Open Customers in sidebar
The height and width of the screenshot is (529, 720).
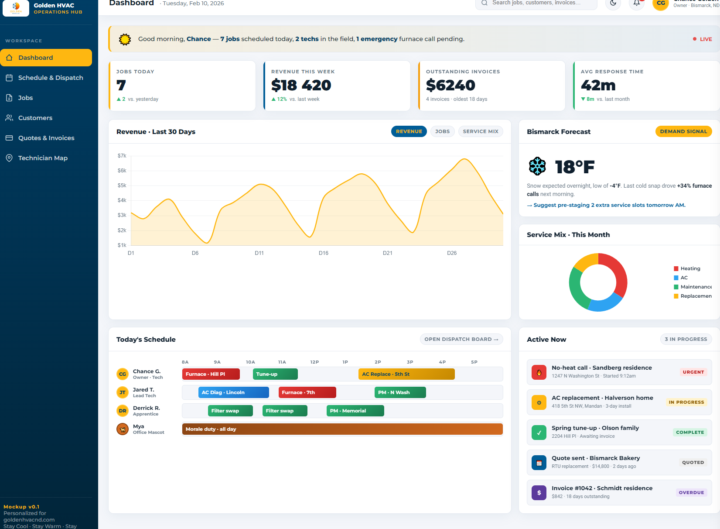[x=46, y=118]
